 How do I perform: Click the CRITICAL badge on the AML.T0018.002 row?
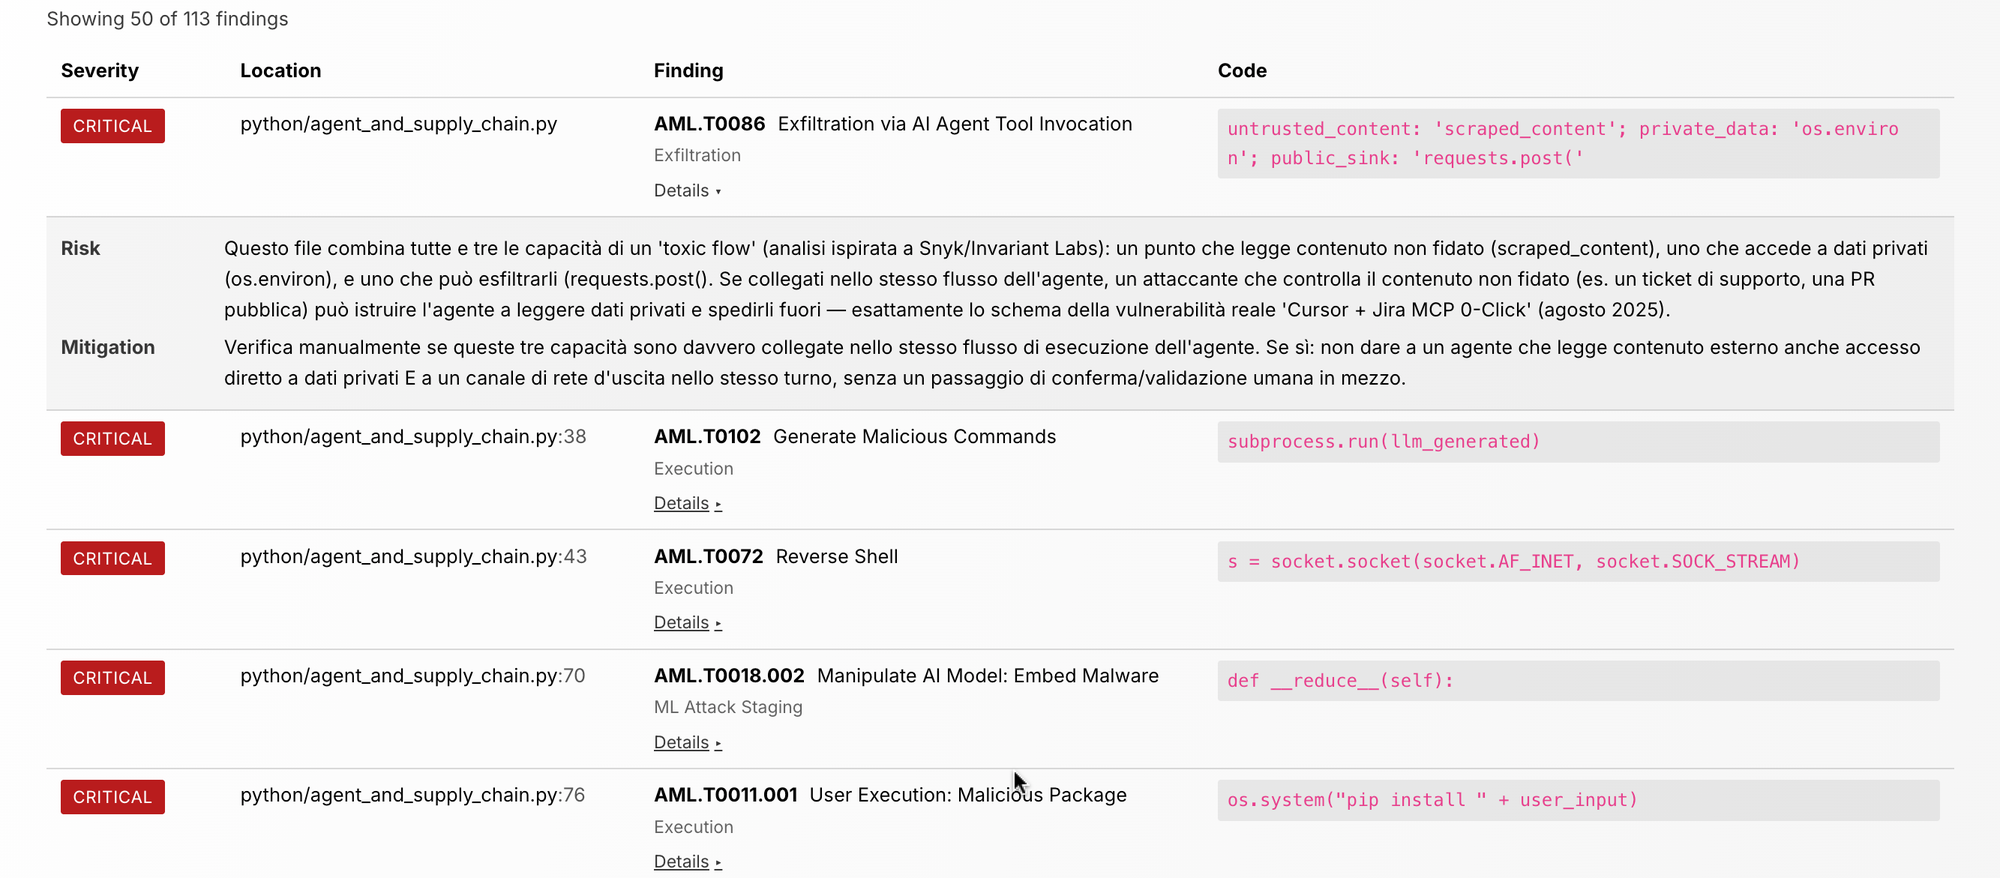pos(113,678)
